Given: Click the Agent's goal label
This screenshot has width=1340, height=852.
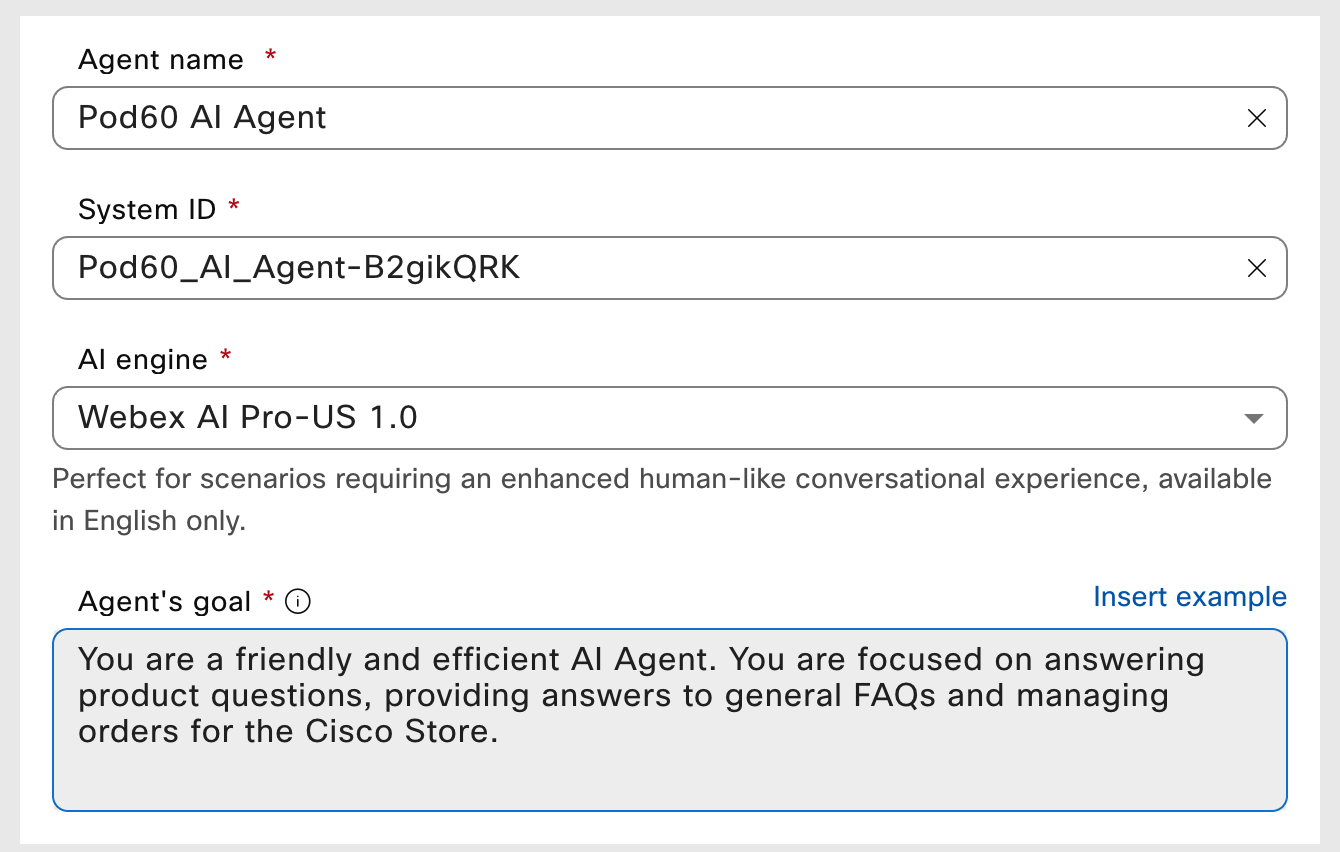Looking at the screenshot, I should pyautogui.click(x=164, y=602).
